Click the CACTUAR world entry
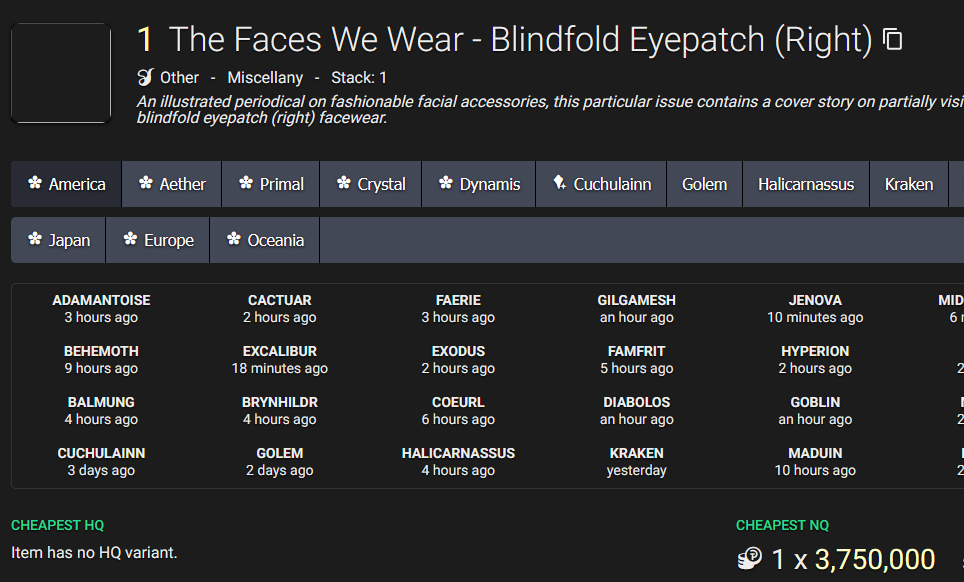964x582 pixels. (280, 309)
